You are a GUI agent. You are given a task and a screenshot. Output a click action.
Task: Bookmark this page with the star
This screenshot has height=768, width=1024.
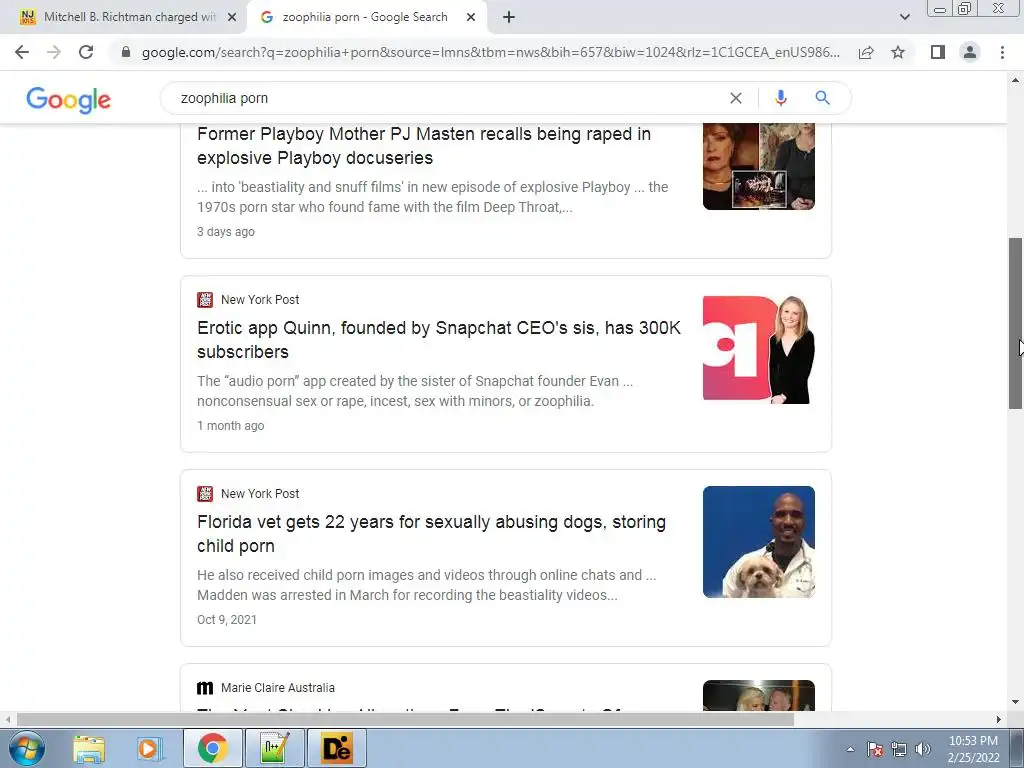[898, 52]
